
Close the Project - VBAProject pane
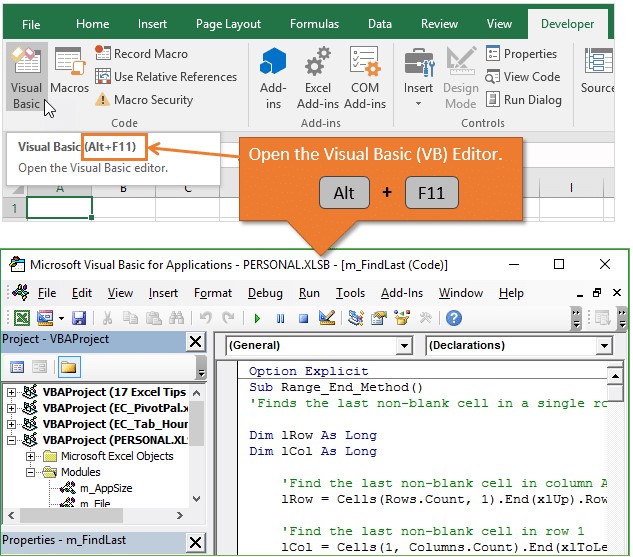click(x=195, y=341)
